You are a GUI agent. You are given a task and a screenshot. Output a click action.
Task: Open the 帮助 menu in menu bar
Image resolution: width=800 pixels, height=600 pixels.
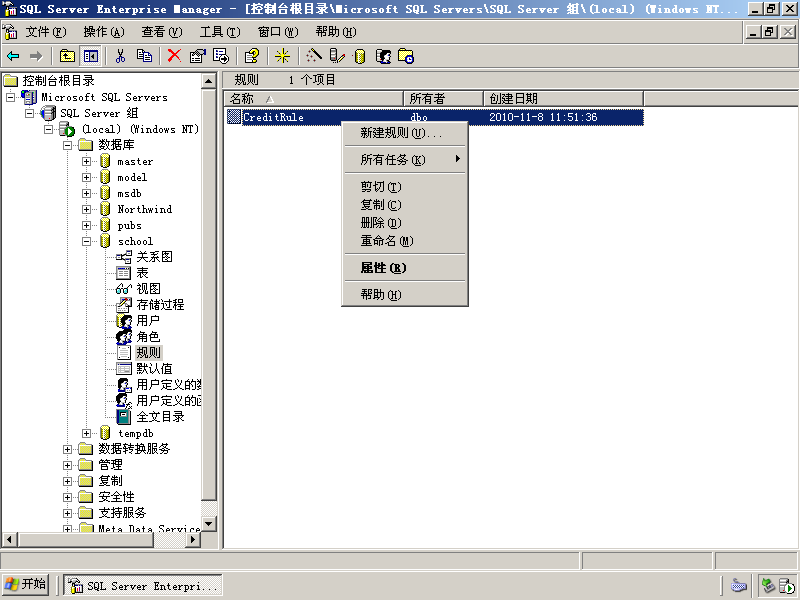click(x=336, y=32)
